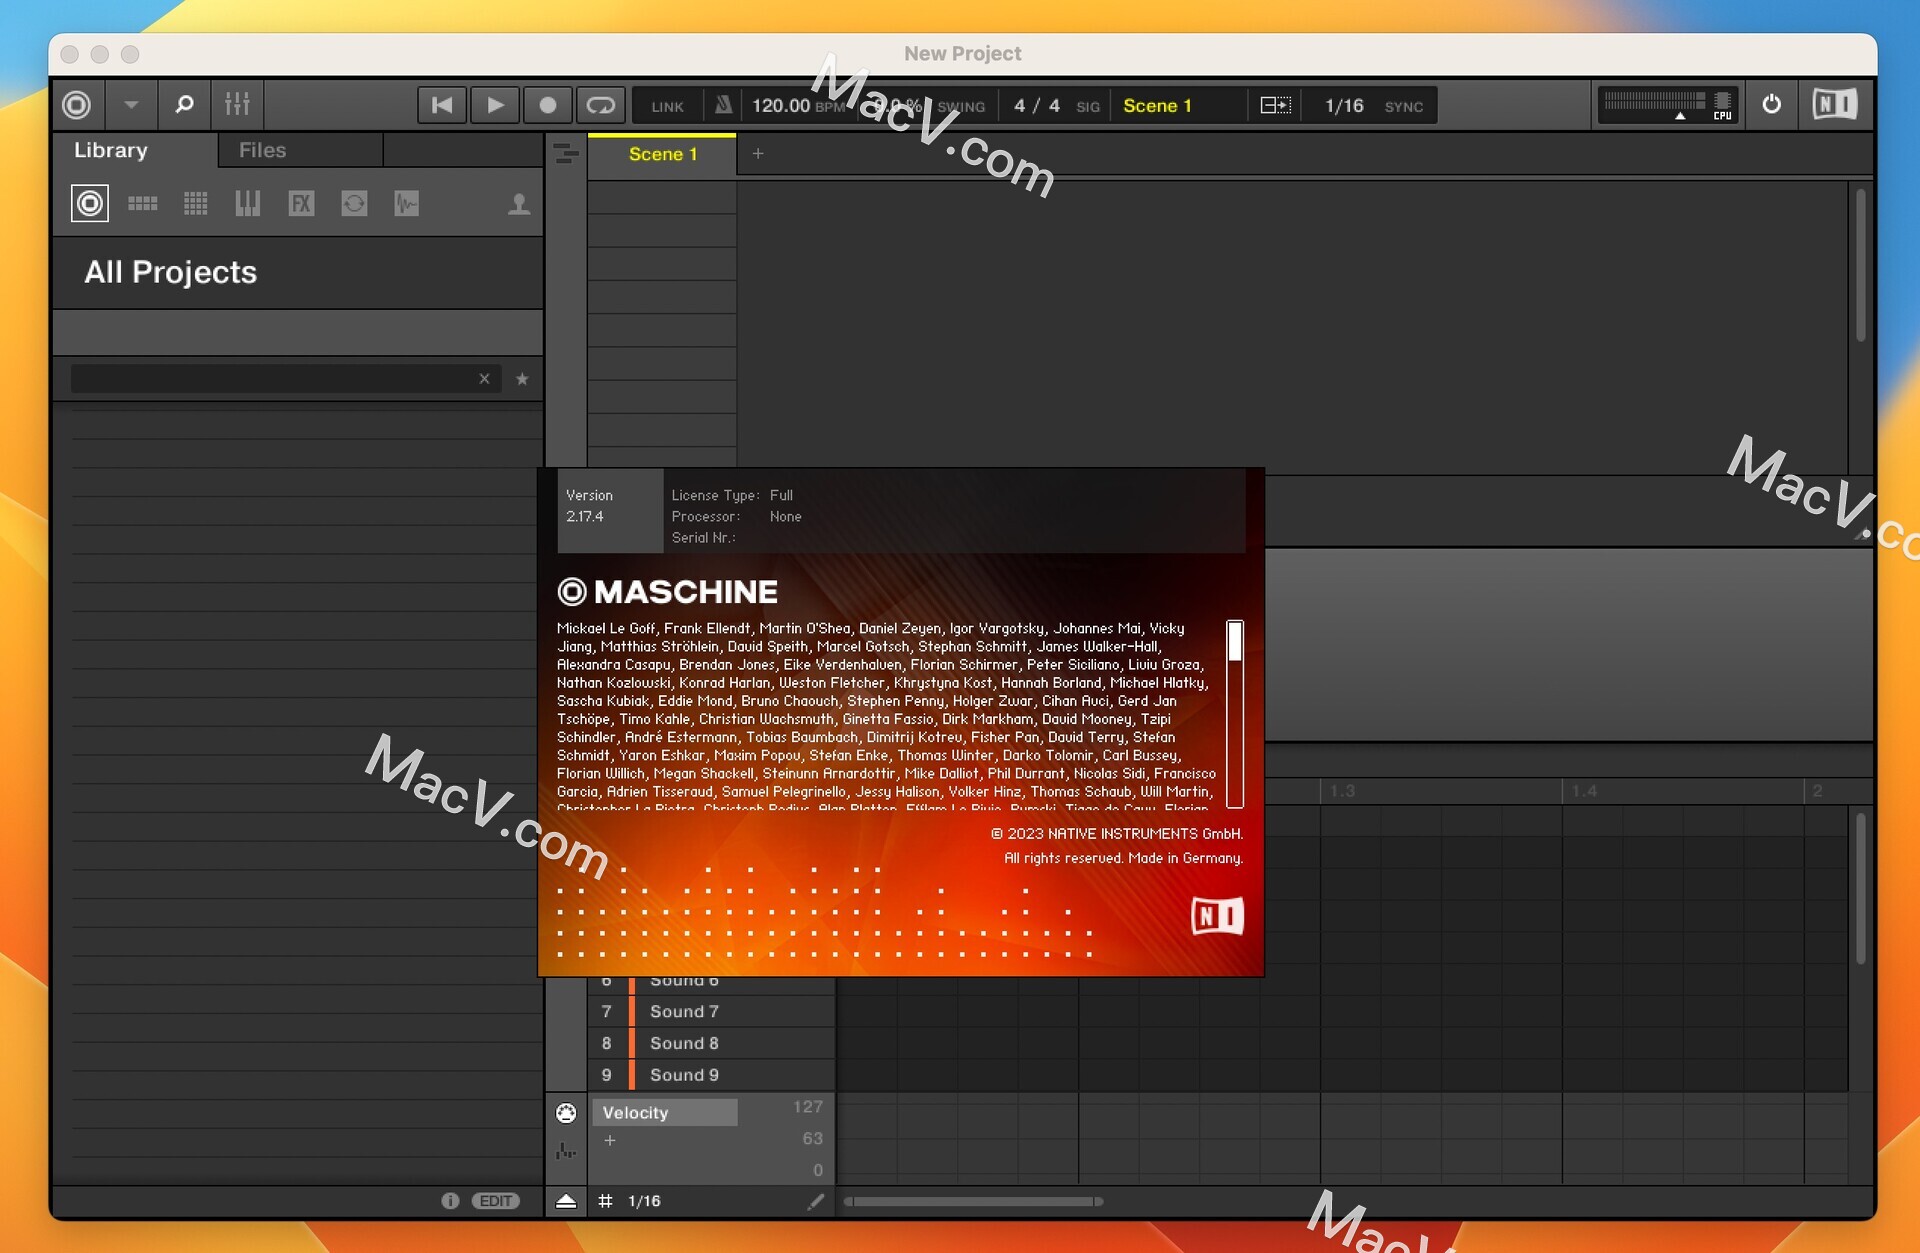This screenshot has width=1920, height=1253.
Task: Toggle the user content icon
Action: [518, 204]
